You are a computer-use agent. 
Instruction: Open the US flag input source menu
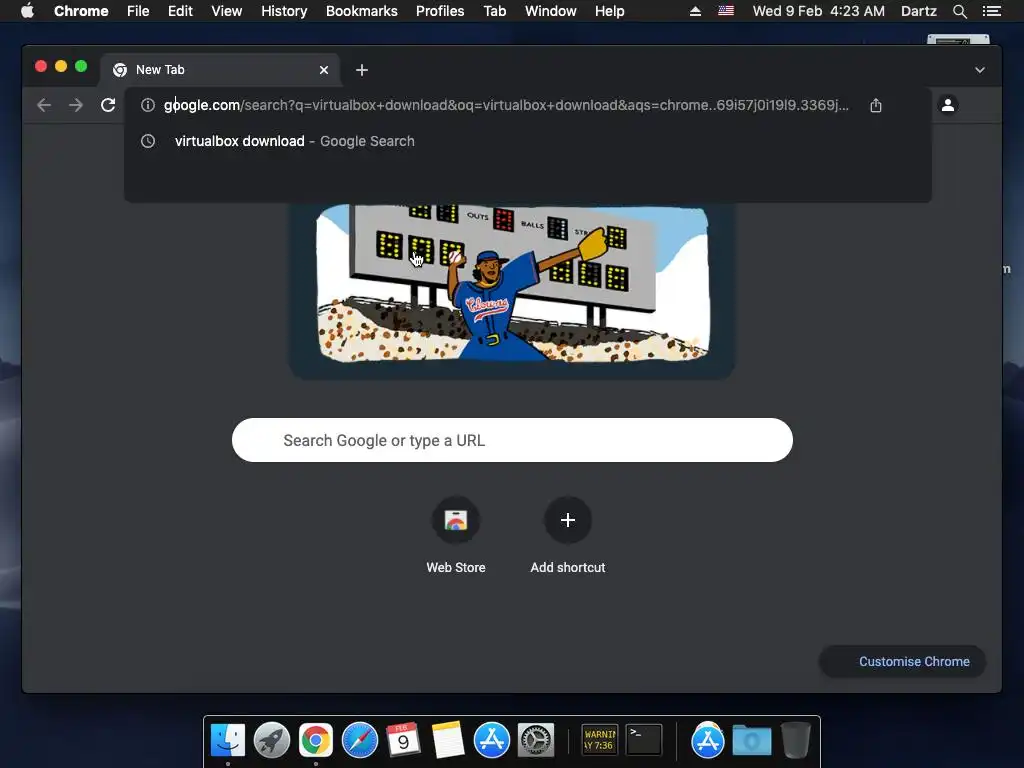click(726, 11)
